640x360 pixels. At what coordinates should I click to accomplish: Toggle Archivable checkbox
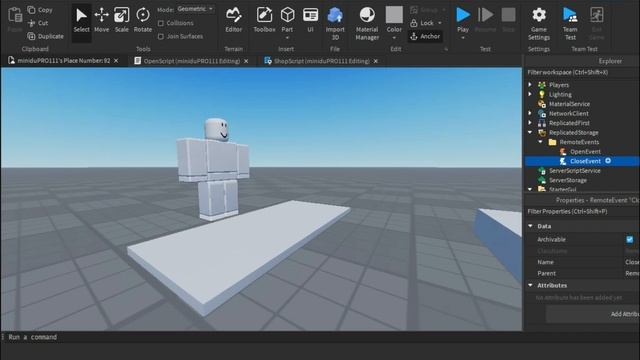[x=629, y=240]
